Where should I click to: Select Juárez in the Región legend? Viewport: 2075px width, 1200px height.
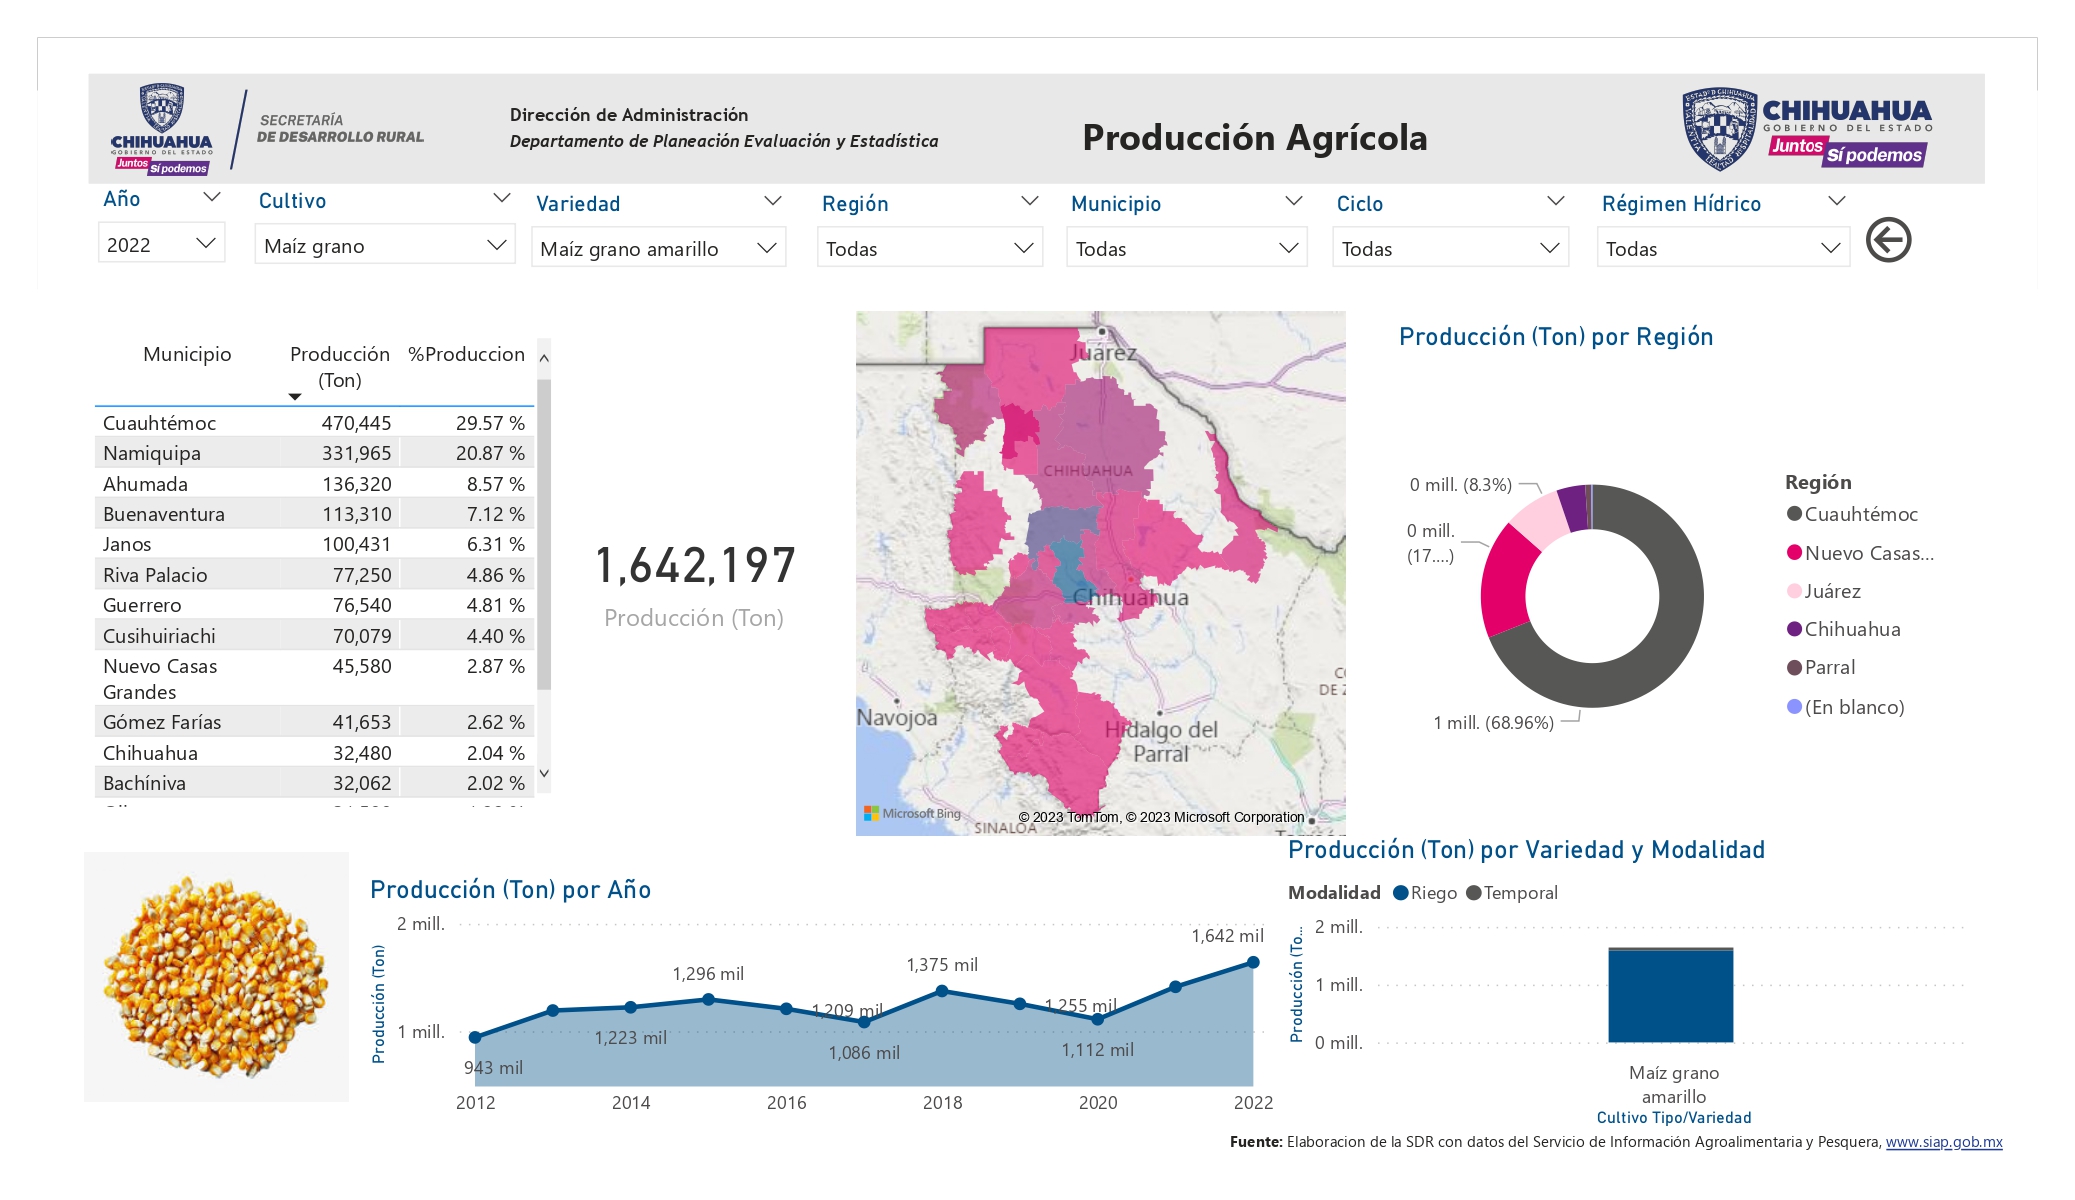click(x=1824, y=591)
